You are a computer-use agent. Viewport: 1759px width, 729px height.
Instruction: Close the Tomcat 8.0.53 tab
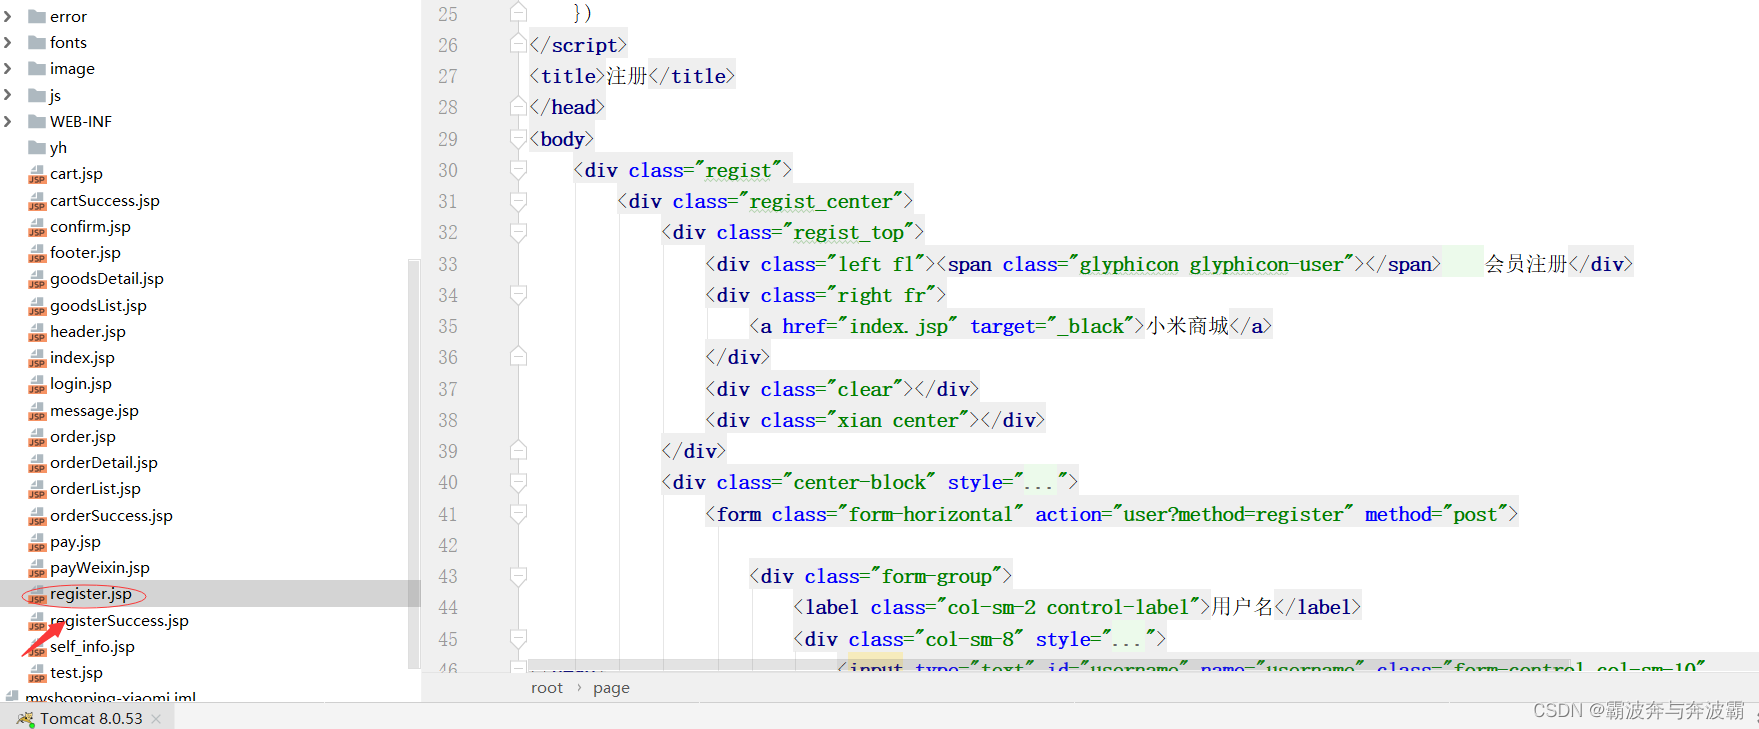tap(156, 719)
